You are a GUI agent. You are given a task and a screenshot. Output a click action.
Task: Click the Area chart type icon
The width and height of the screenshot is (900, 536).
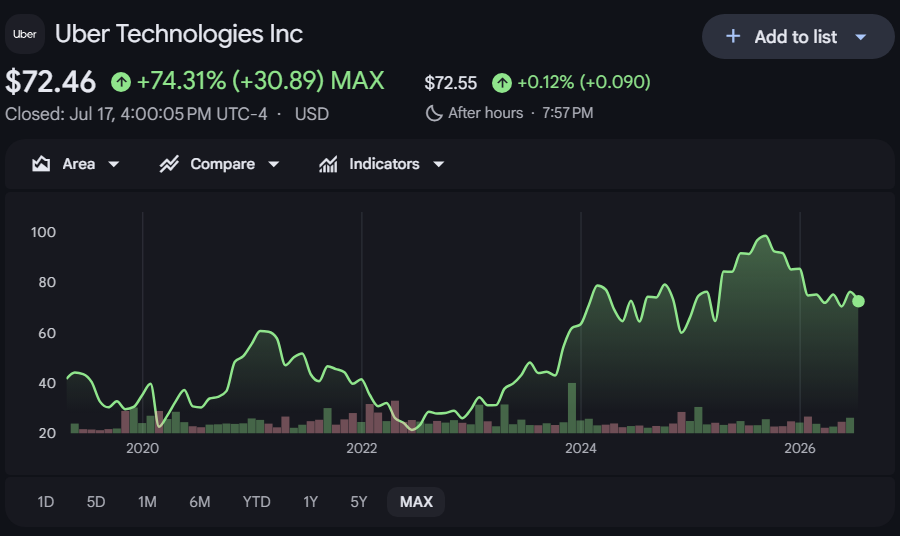click(x=41, y=164)
